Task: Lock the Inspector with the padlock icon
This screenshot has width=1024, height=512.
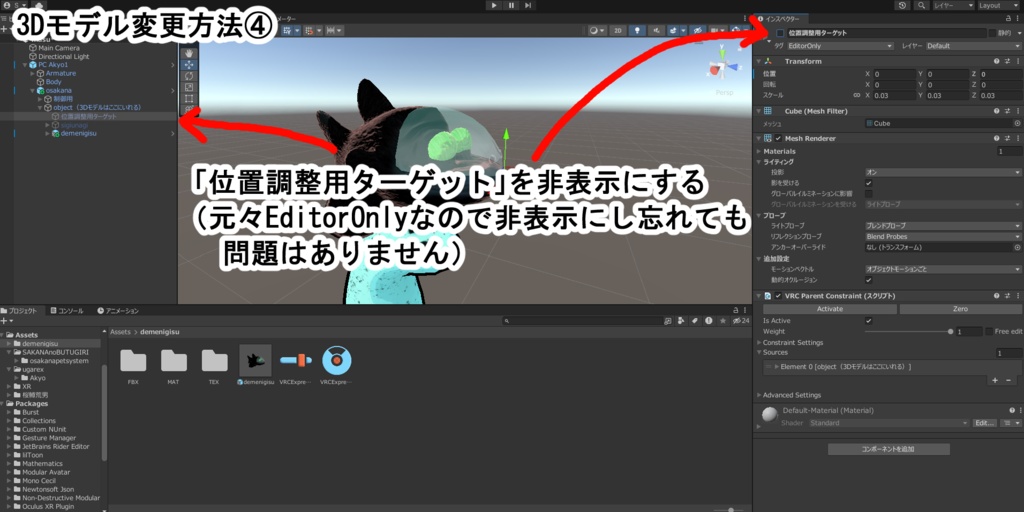Action: pyautogui.click(x=1008, y=19)
